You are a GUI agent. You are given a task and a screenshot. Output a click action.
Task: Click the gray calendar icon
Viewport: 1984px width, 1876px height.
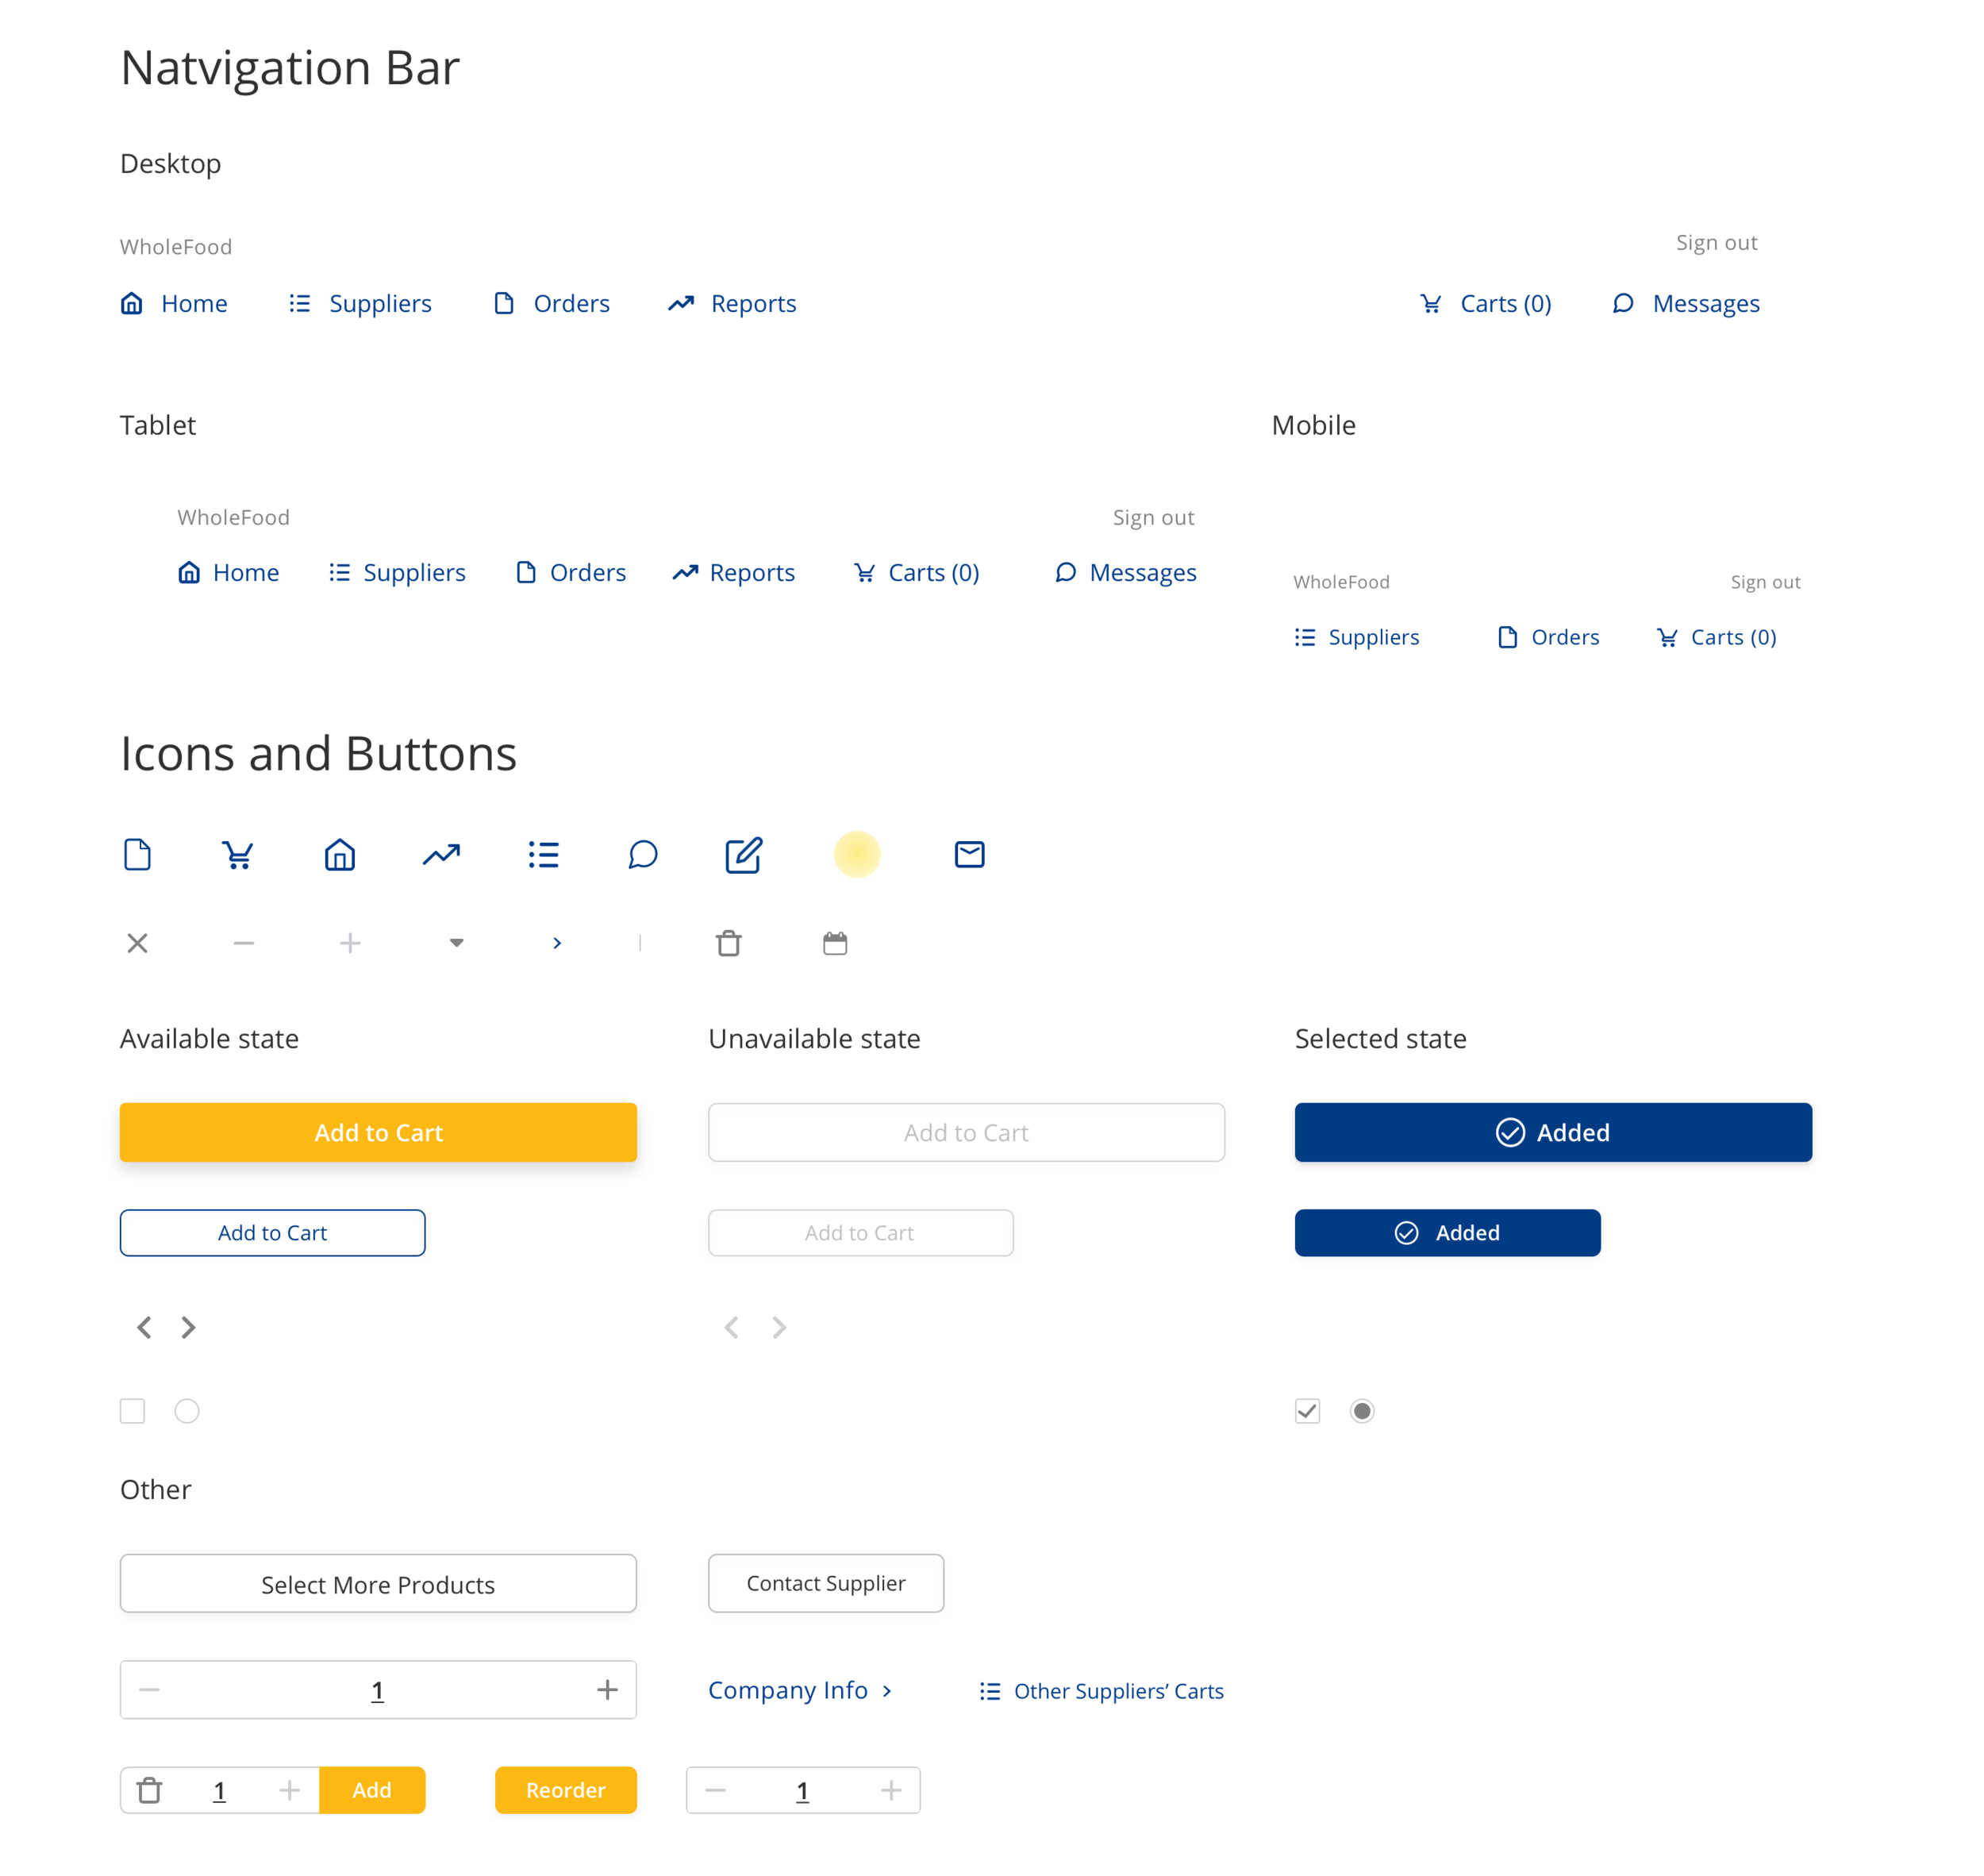(835, 943)
